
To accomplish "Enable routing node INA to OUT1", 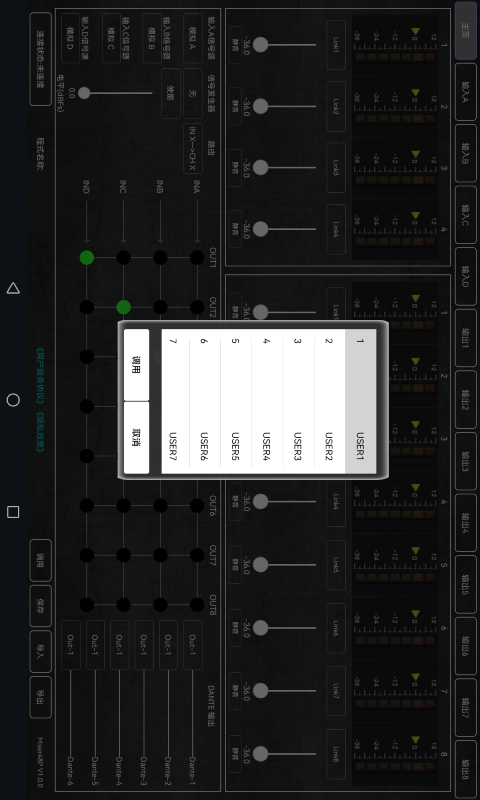I will 197,258.
